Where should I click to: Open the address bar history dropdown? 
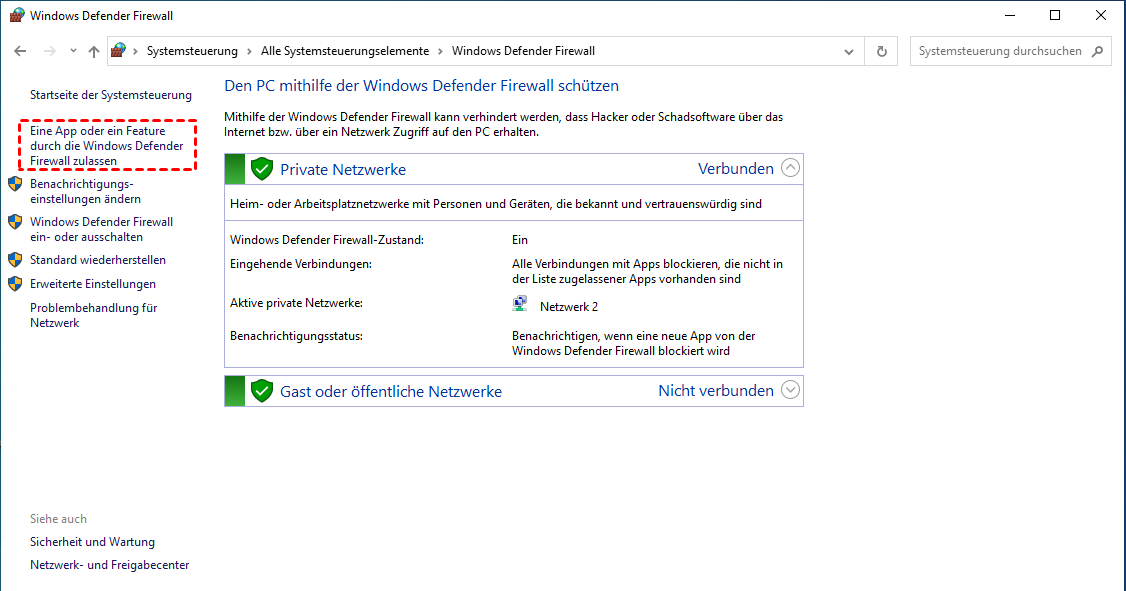[849, 51]
